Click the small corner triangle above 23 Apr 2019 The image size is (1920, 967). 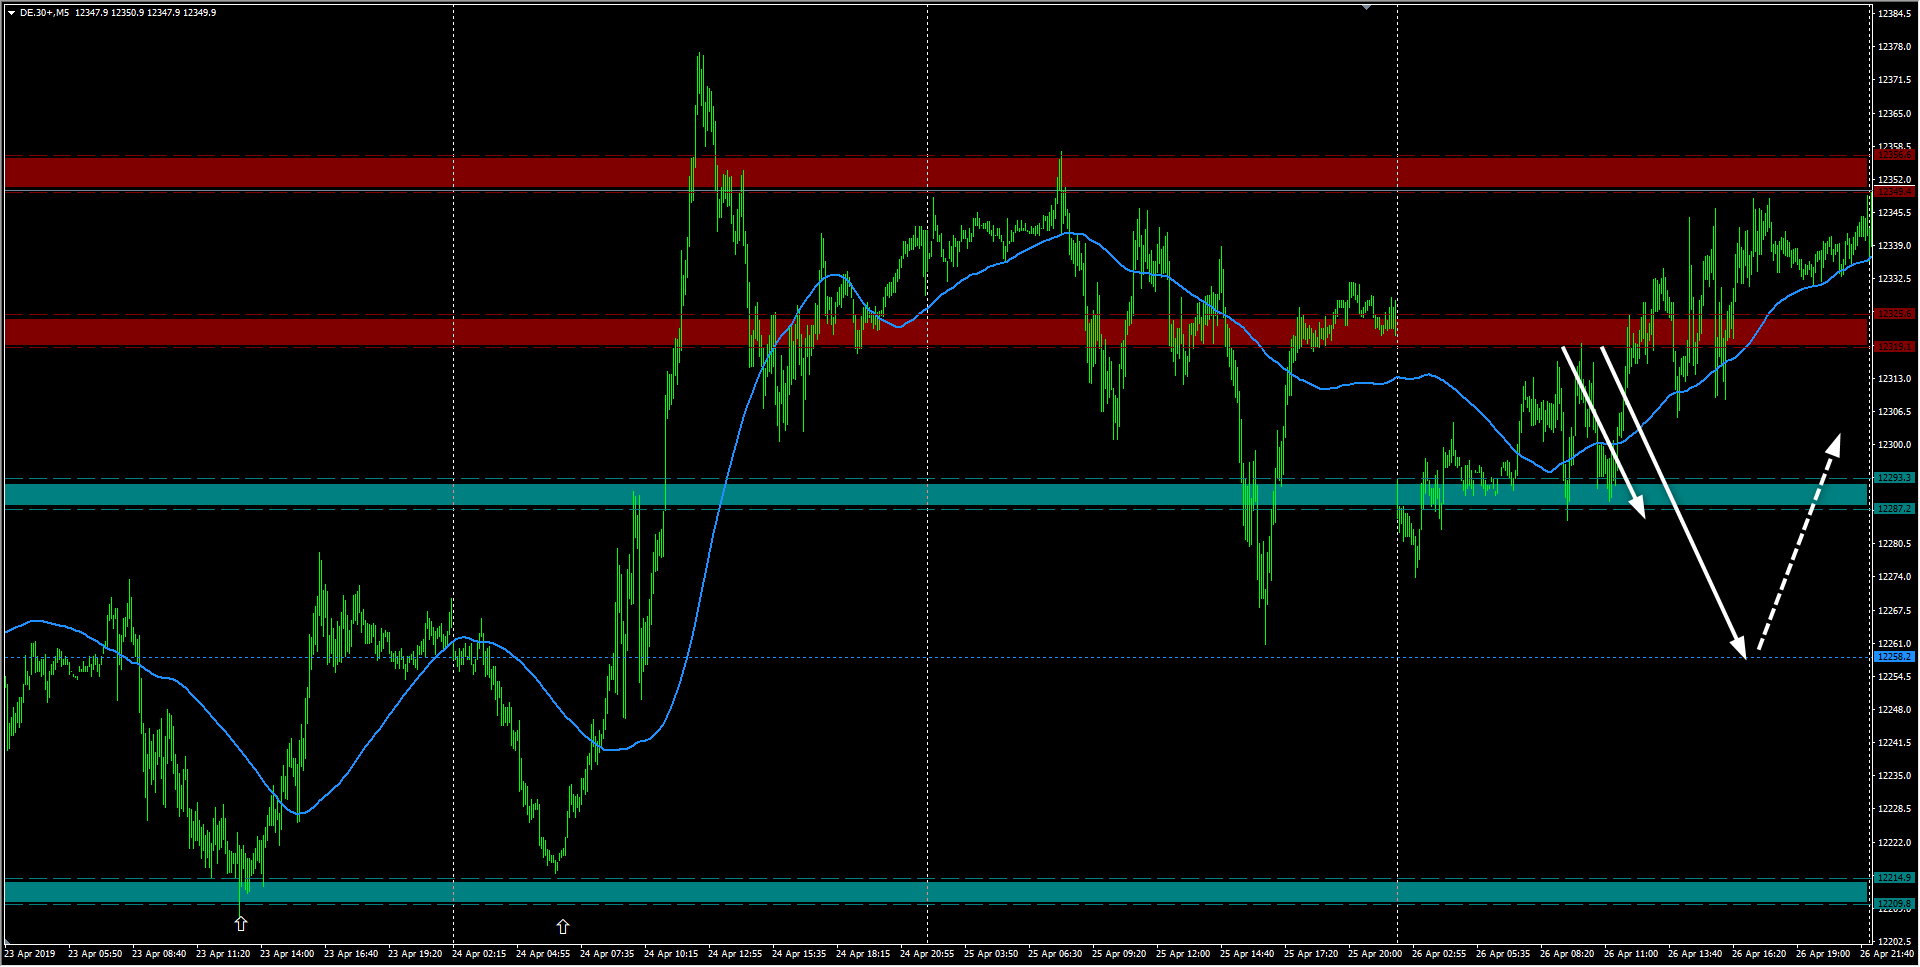coord(8,942)
